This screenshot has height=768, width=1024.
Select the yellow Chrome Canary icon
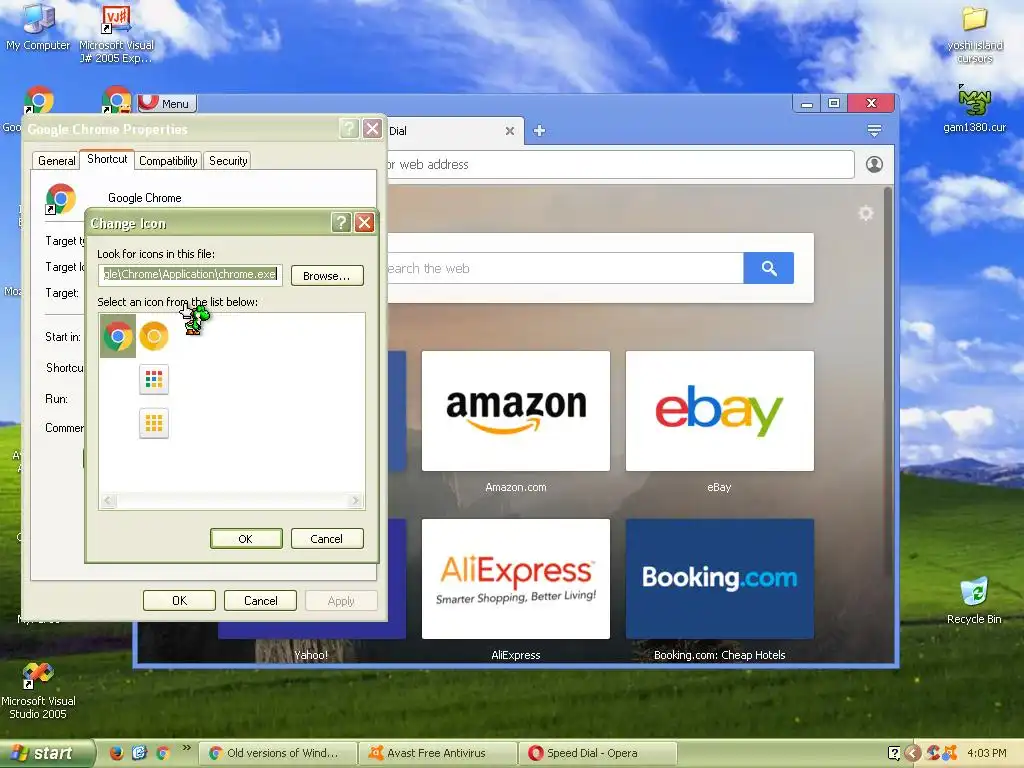[154, 336]
